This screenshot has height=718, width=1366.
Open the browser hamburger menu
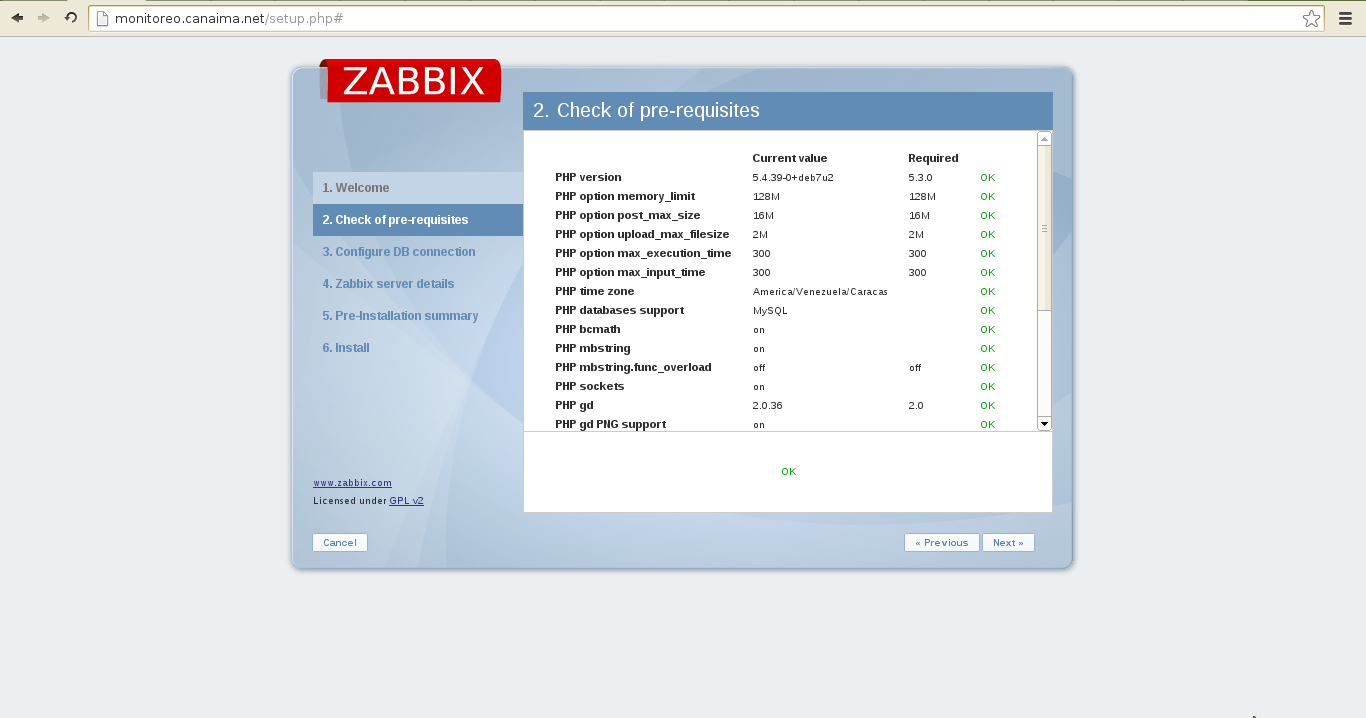coord(1345,18)
